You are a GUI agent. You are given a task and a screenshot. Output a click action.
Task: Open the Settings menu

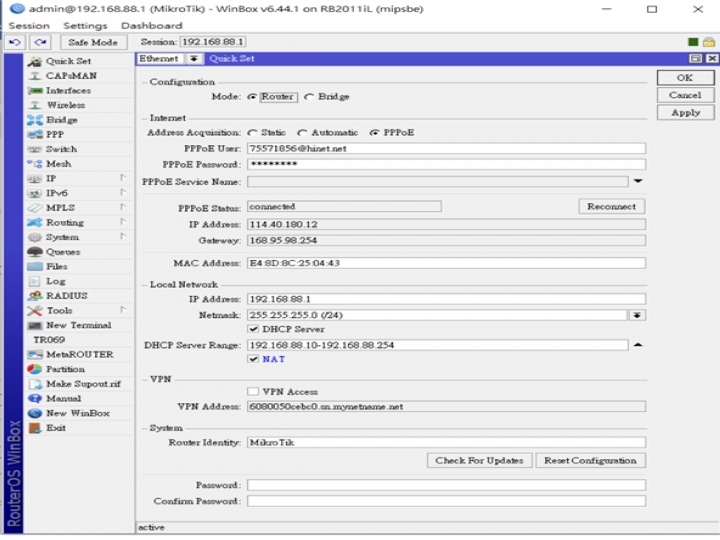85,26
